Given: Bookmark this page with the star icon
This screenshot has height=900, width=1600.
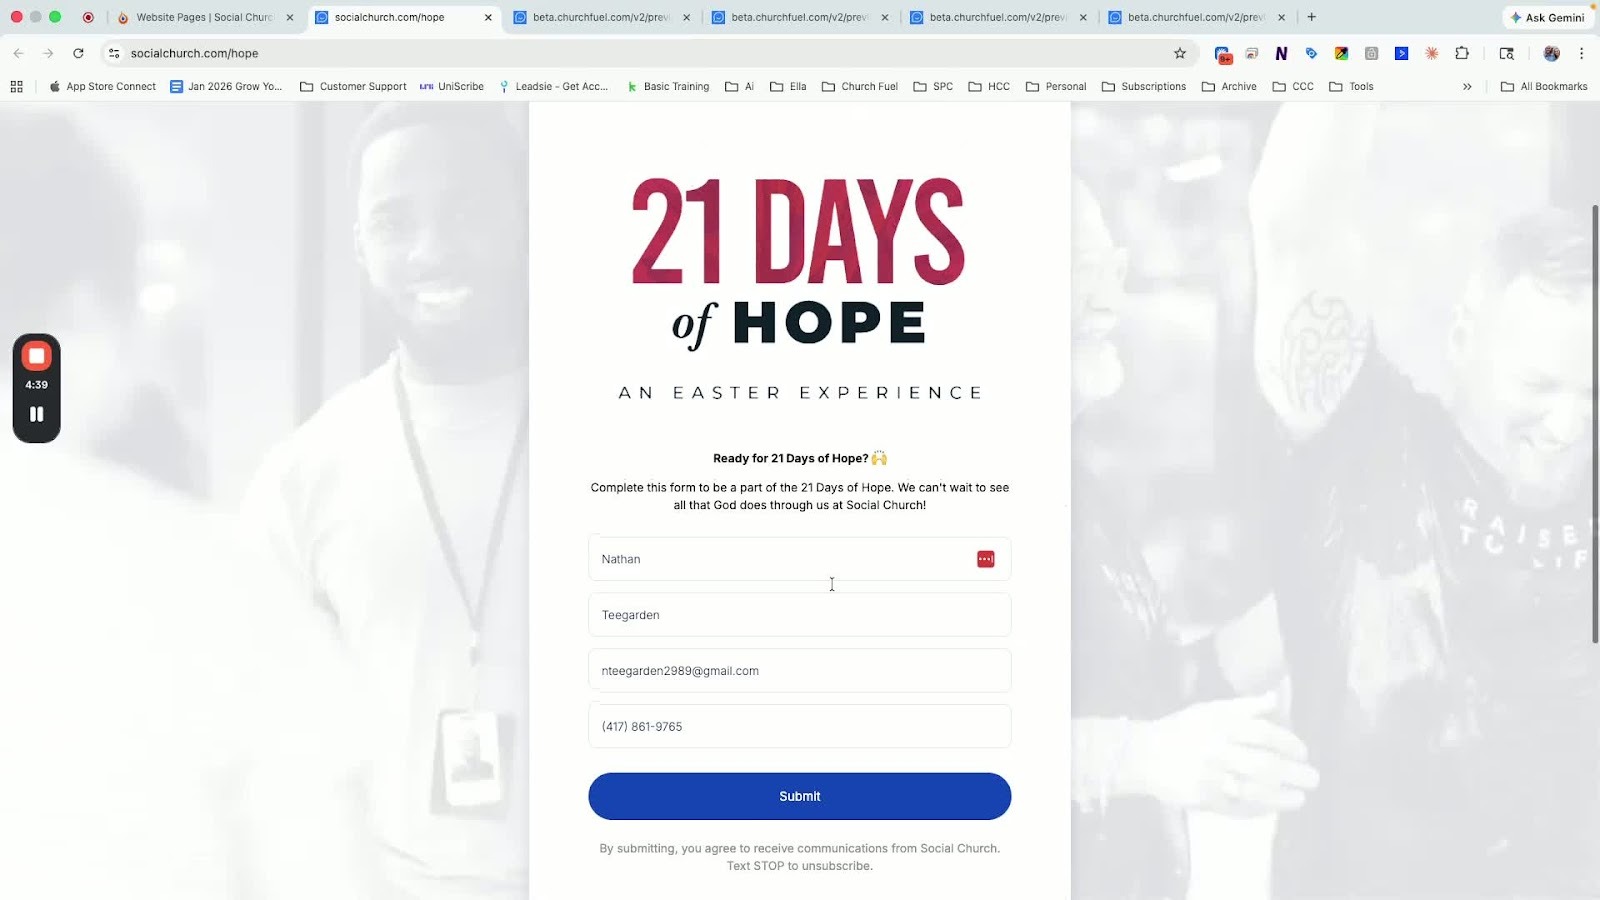Looking at the screenshot, I should (x=1180, y=54).
